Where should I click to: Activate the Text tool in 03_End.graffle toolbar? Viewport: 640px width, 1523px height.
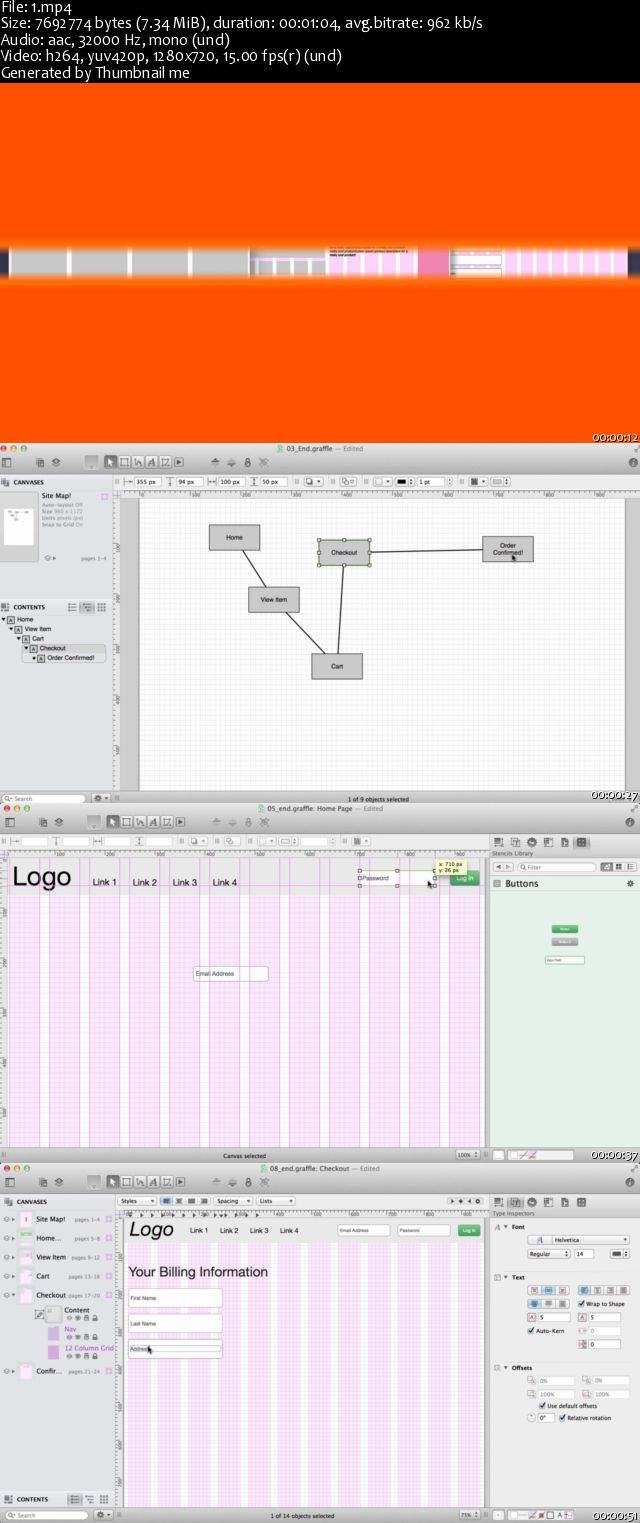(x=152, y=462)
